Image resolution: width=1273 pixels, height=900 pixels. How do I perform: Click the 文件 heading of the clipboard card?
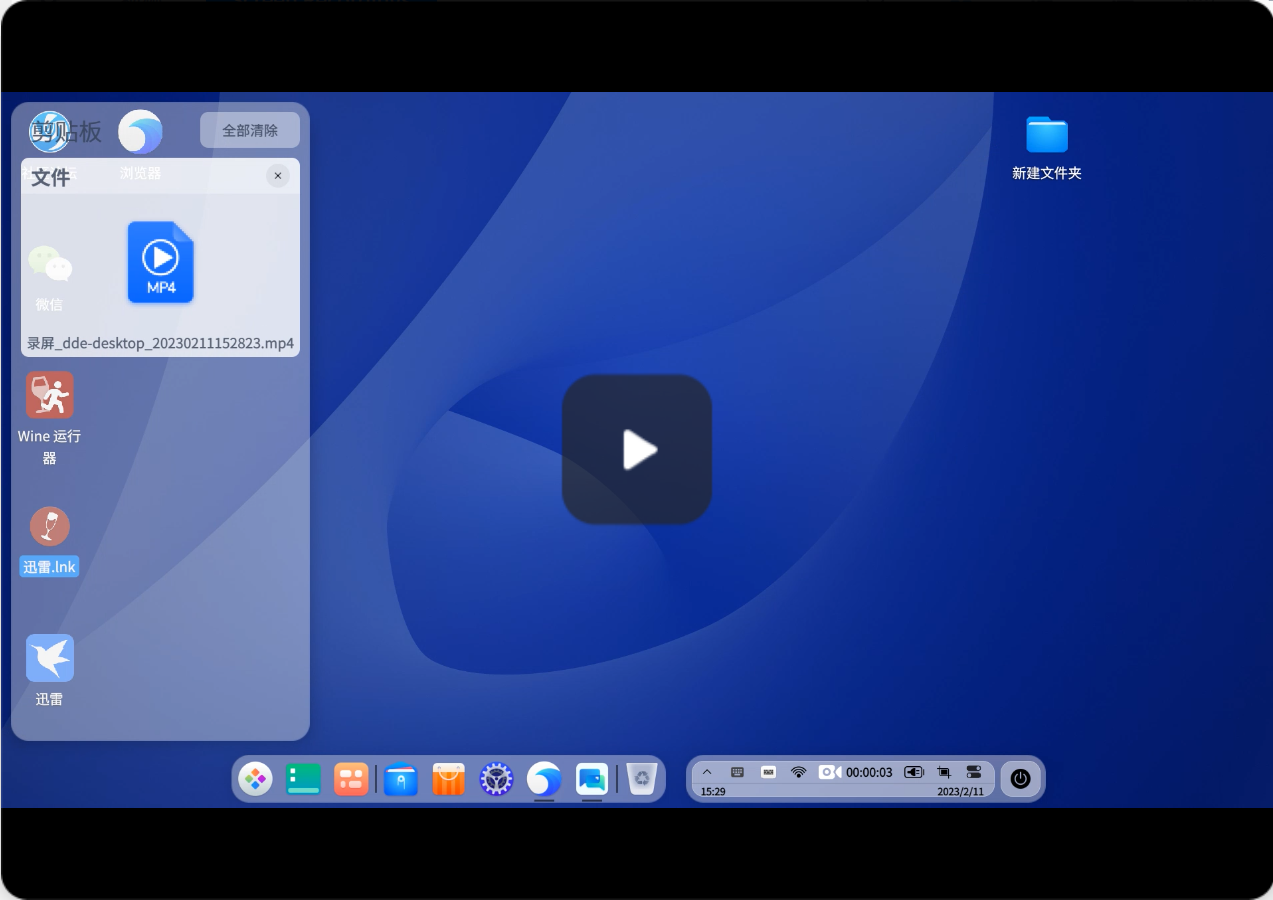click(50, 178)
